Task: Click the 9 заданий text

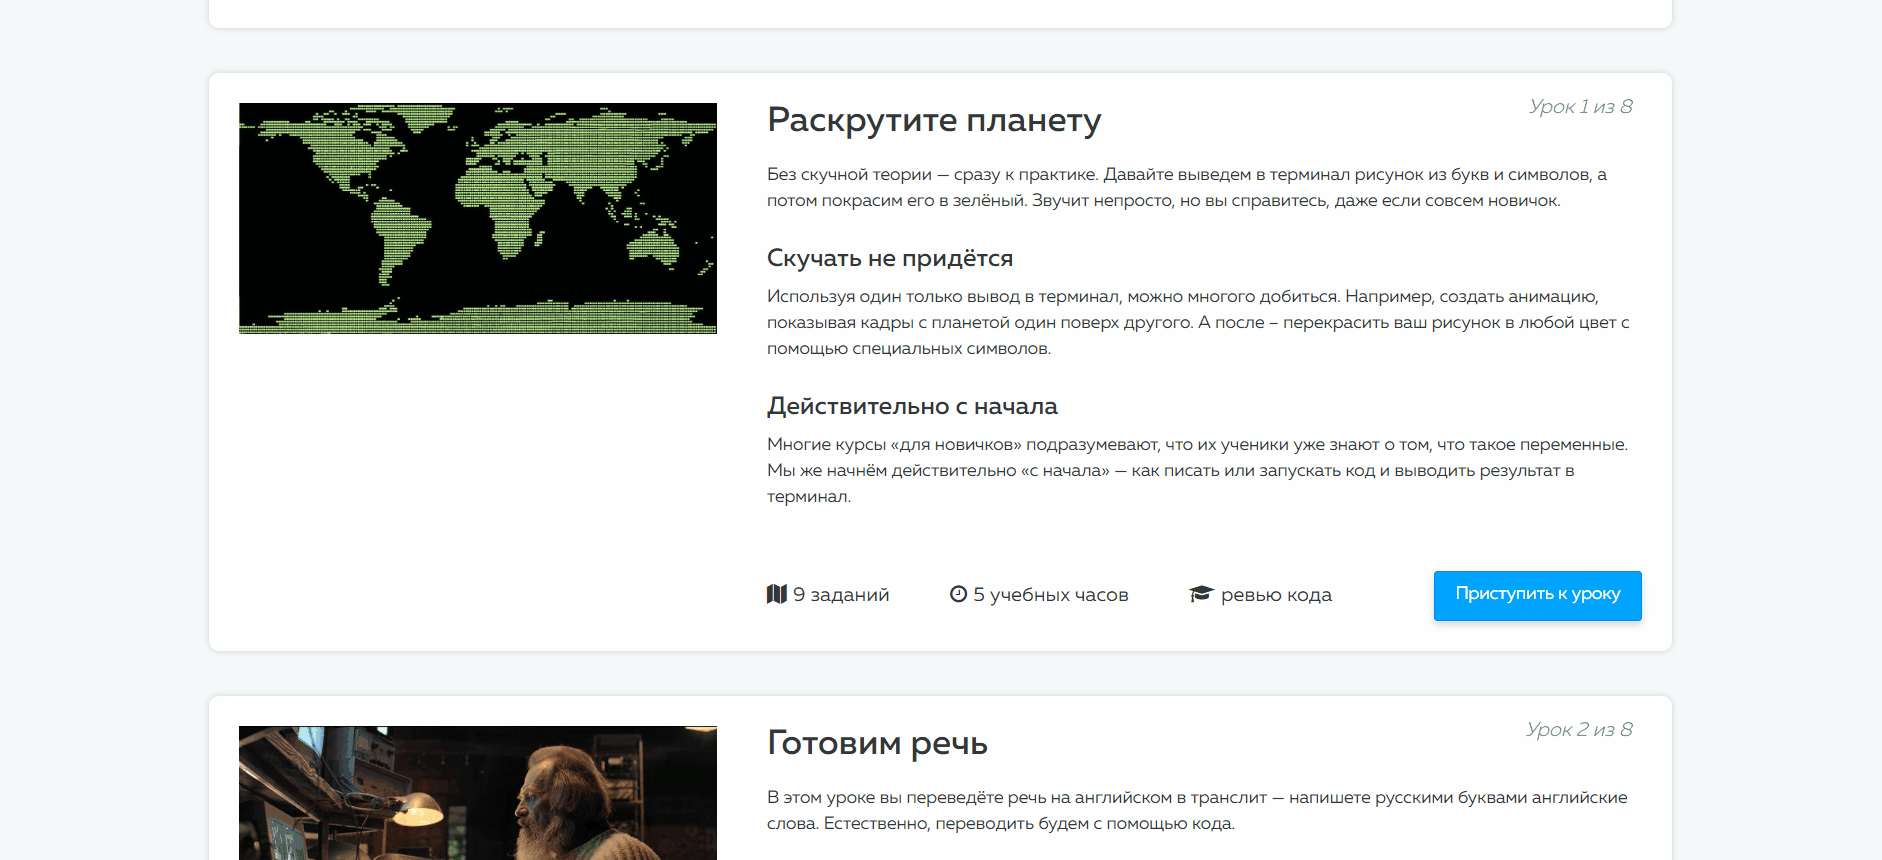Action: pos(841,594)
